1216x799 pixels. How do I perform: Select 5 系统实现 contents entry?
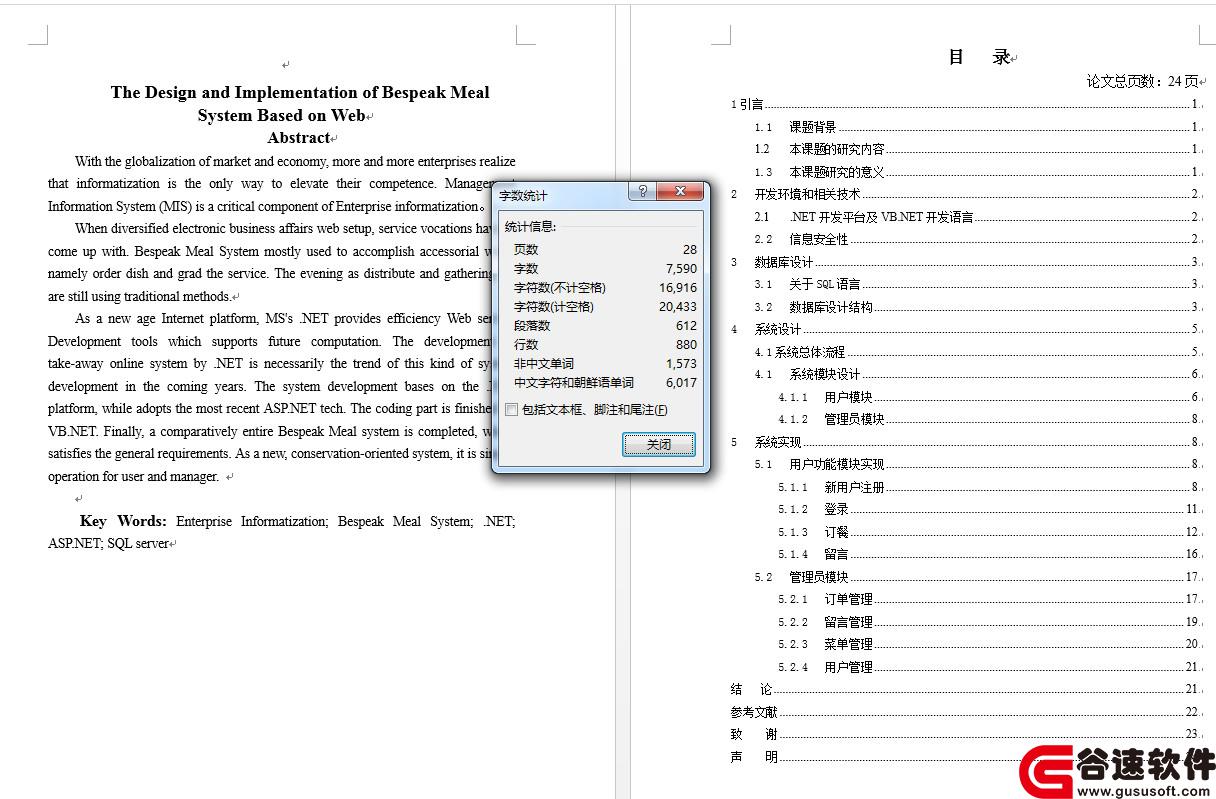(x=965, y=442)
